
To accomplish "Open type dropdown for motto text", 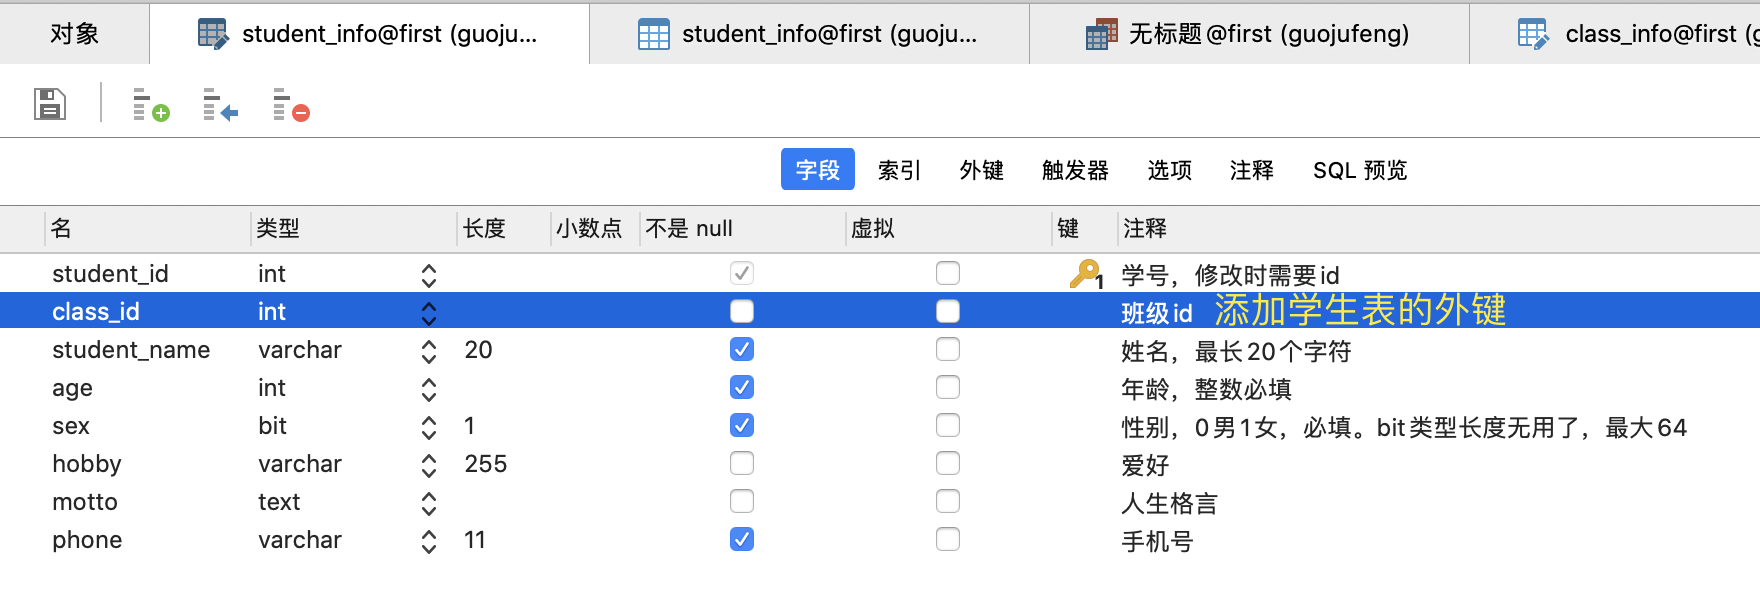I will coord(429,503).
